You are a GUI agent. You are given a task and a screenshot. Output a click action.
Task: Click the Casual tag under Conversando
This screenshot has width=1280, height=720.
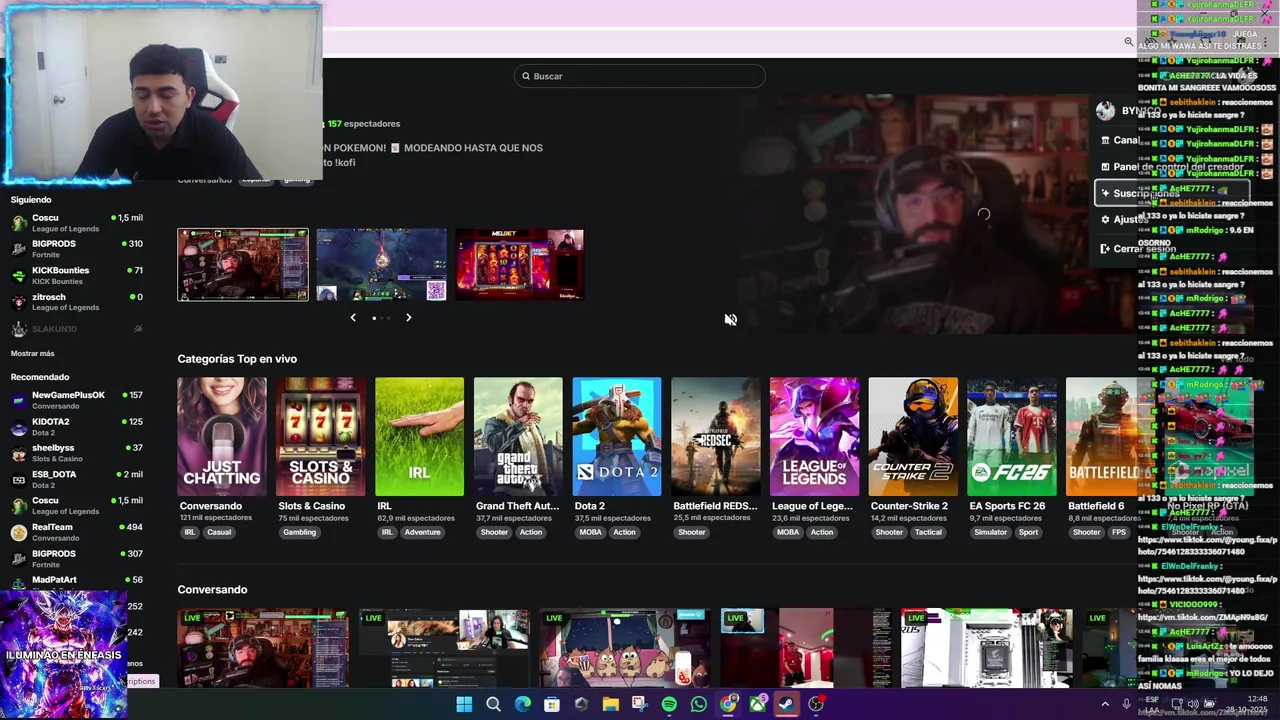[219, 532]
